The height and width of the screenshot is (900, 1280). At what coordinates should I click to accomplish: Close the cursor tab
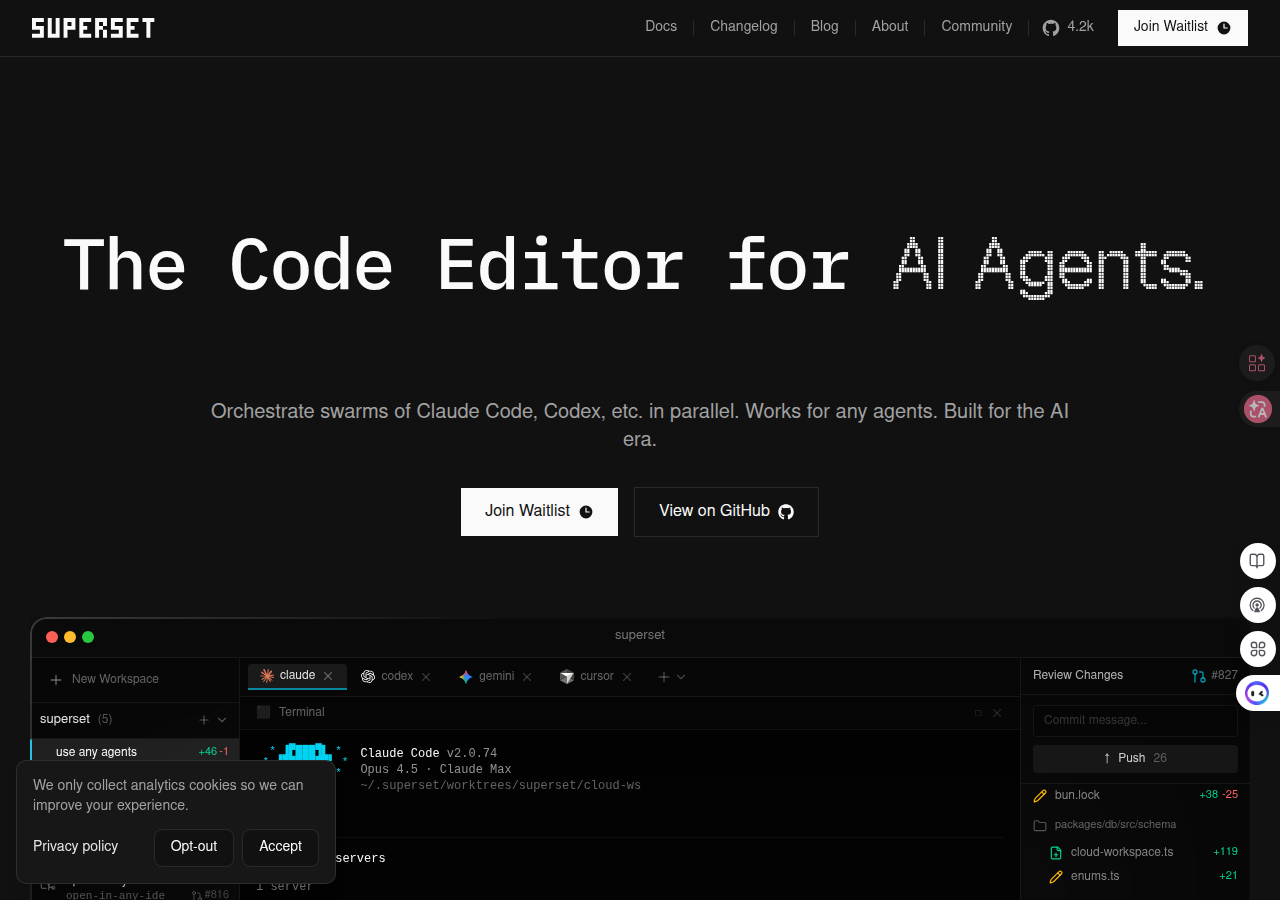coord(627,677)
